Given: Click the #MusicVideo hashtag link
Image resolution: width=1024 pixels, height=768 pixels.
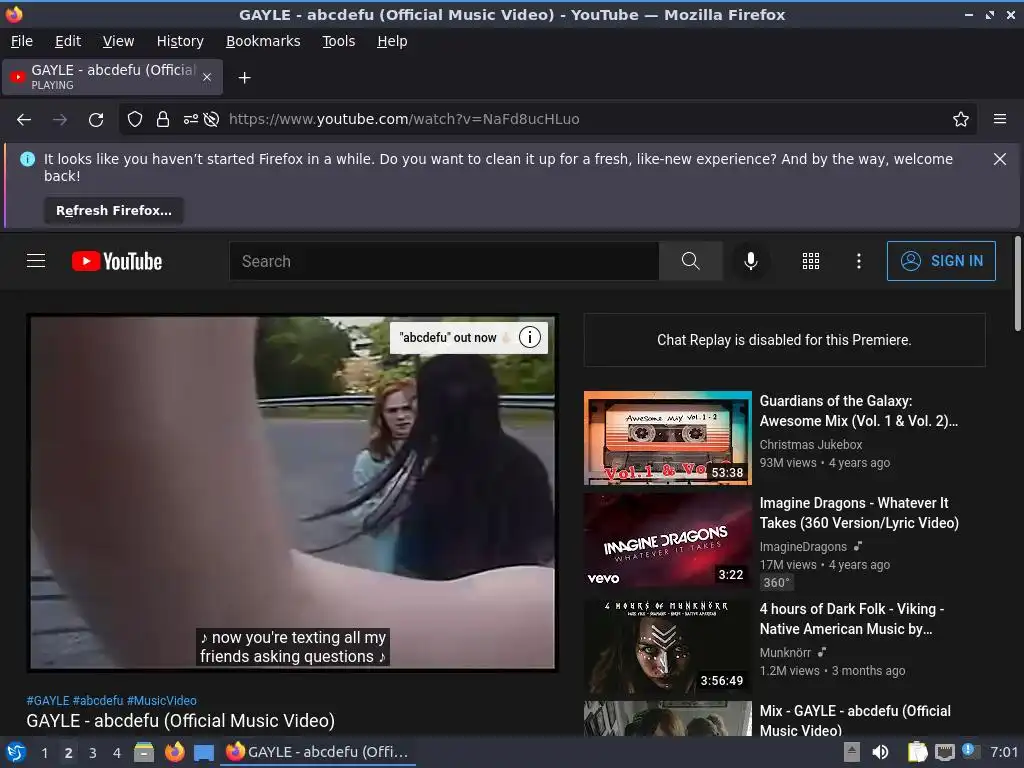Looking at the screenshot, I should tap(161, 700).
